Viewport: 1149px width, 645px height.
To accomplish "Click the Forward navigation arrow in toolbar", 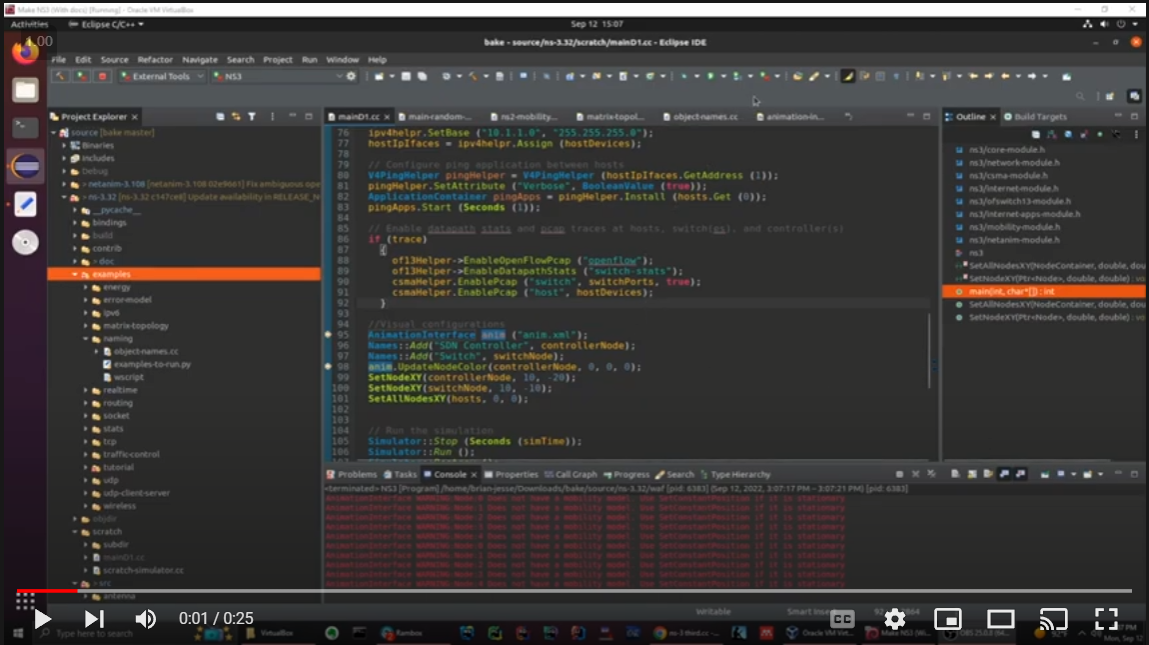I will tap(1032, 76).
